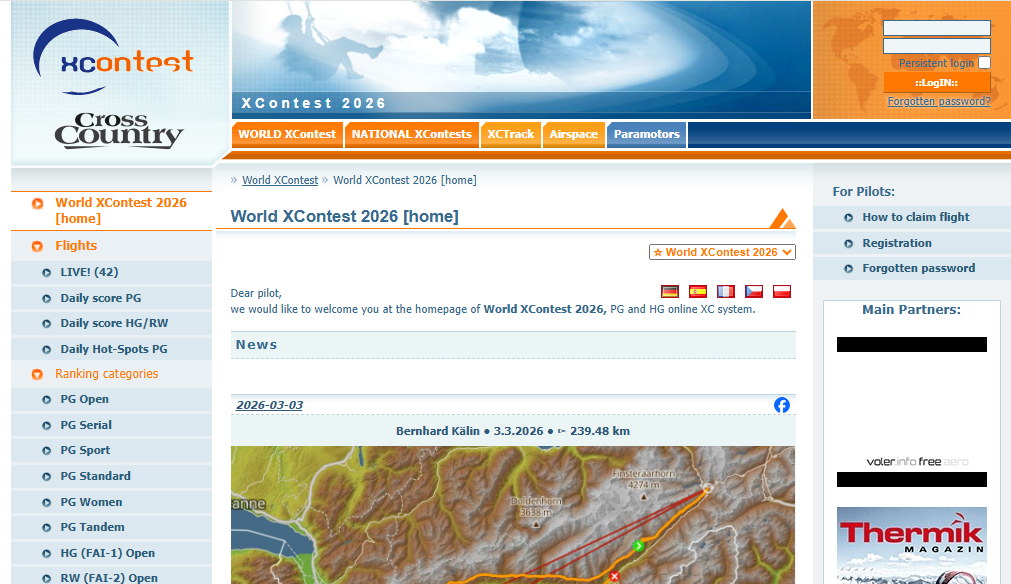Open PG Women ranking

click(x=112, y=501)
